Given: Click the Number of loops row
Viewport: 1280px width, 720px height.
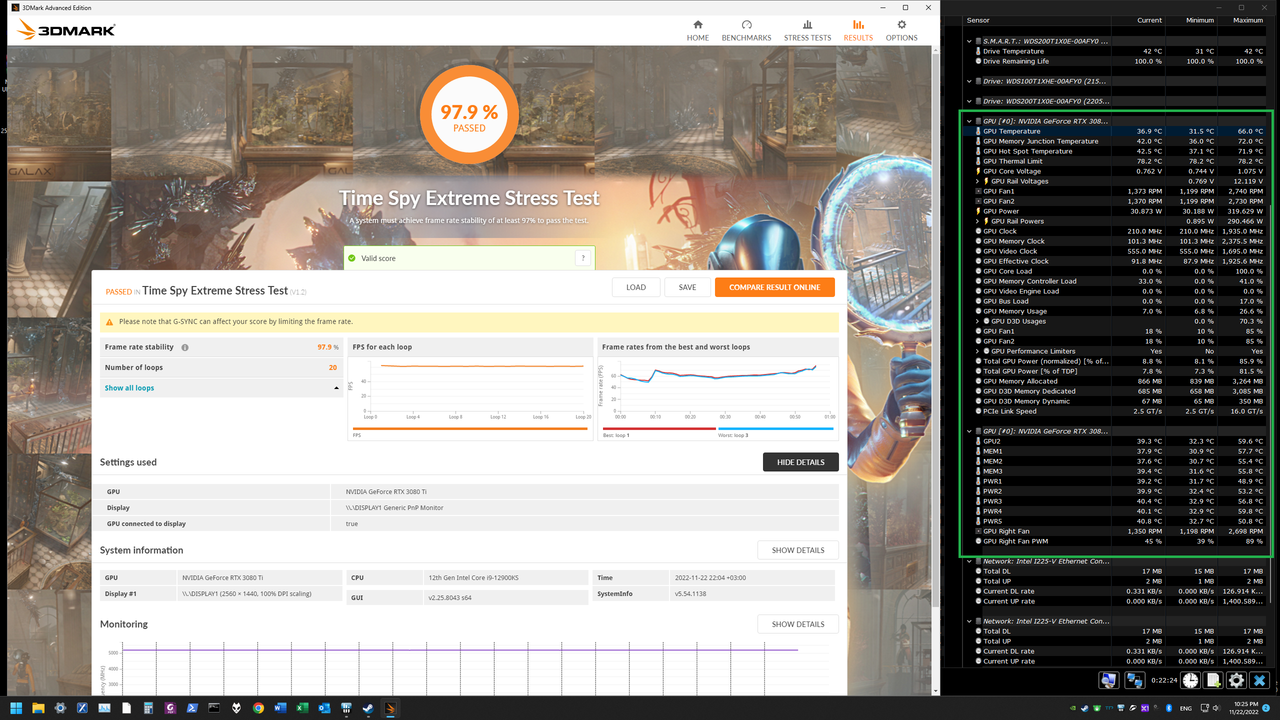Looking at the screenshot, I should click(222, 367).
